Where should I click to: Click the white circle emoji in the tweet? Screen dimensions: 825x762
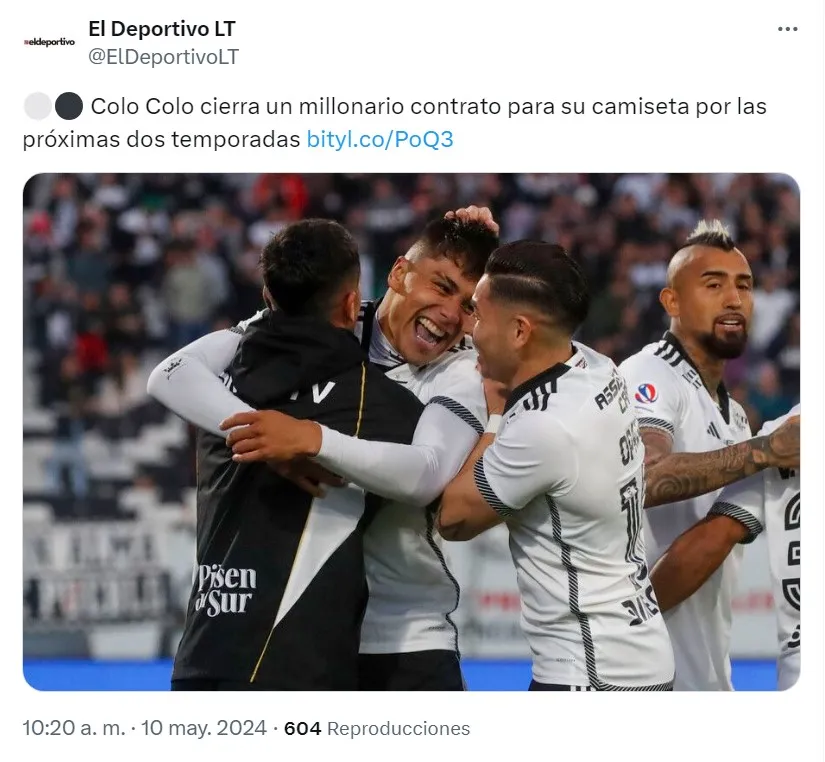(x=37, y=106)
